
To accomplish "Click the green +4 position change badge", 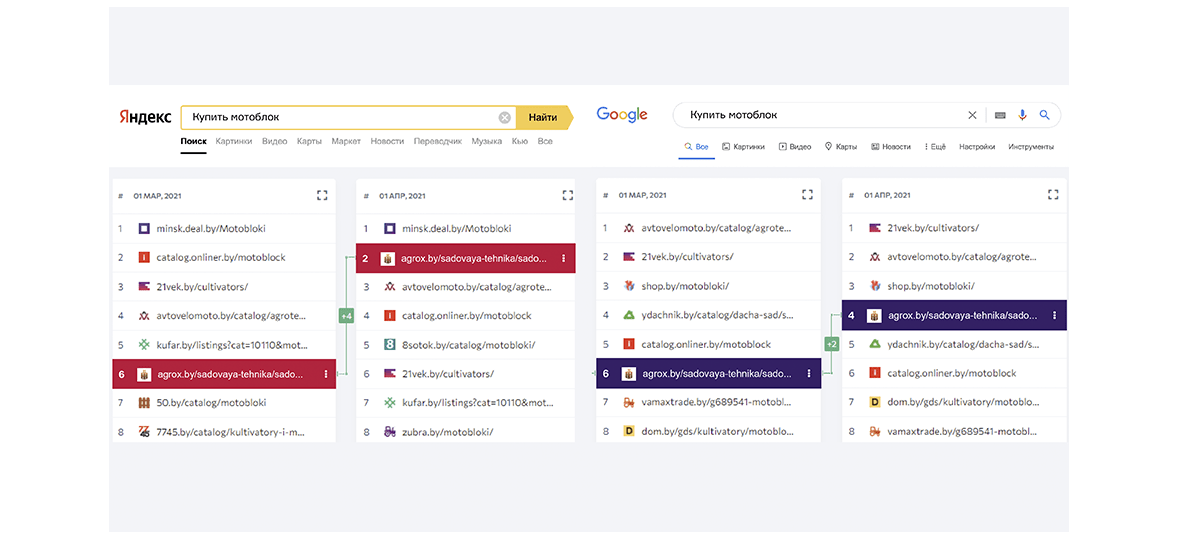I will 346,316.
